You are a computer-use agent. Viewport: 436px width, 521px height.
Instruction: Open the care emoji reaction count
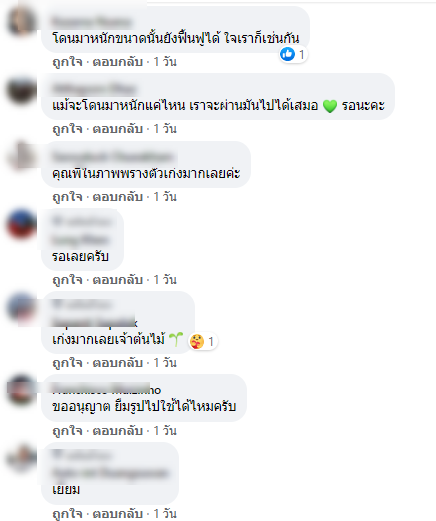(203, 341)
